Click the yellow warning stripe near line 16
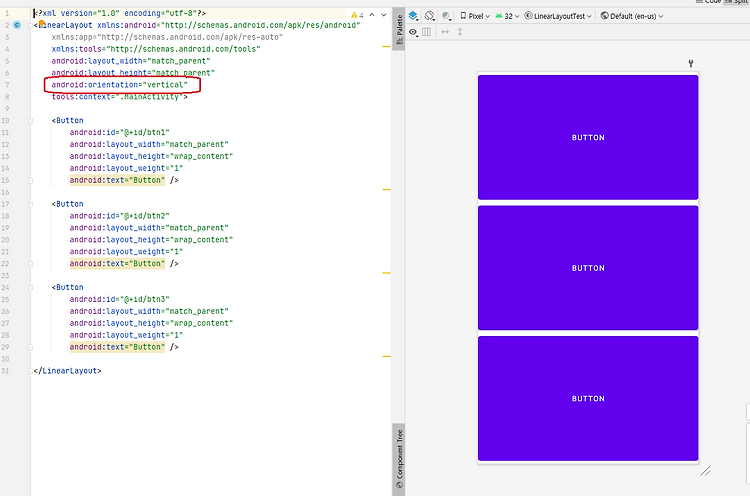 pyautogui.click(x=386, y=189)
